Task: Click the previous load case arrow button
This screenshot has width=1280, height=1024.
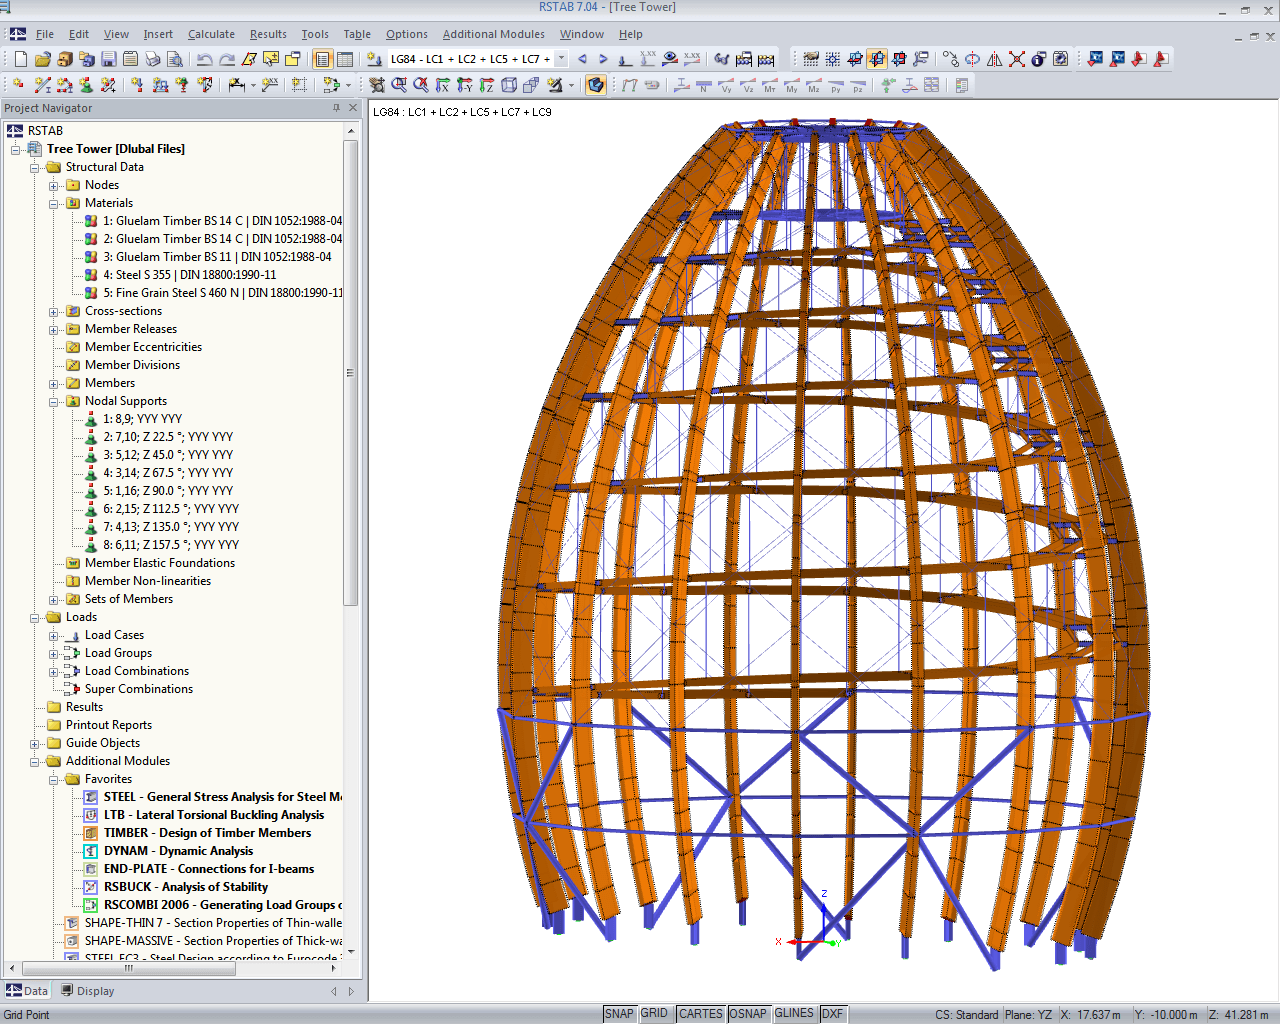Action: 581,58
